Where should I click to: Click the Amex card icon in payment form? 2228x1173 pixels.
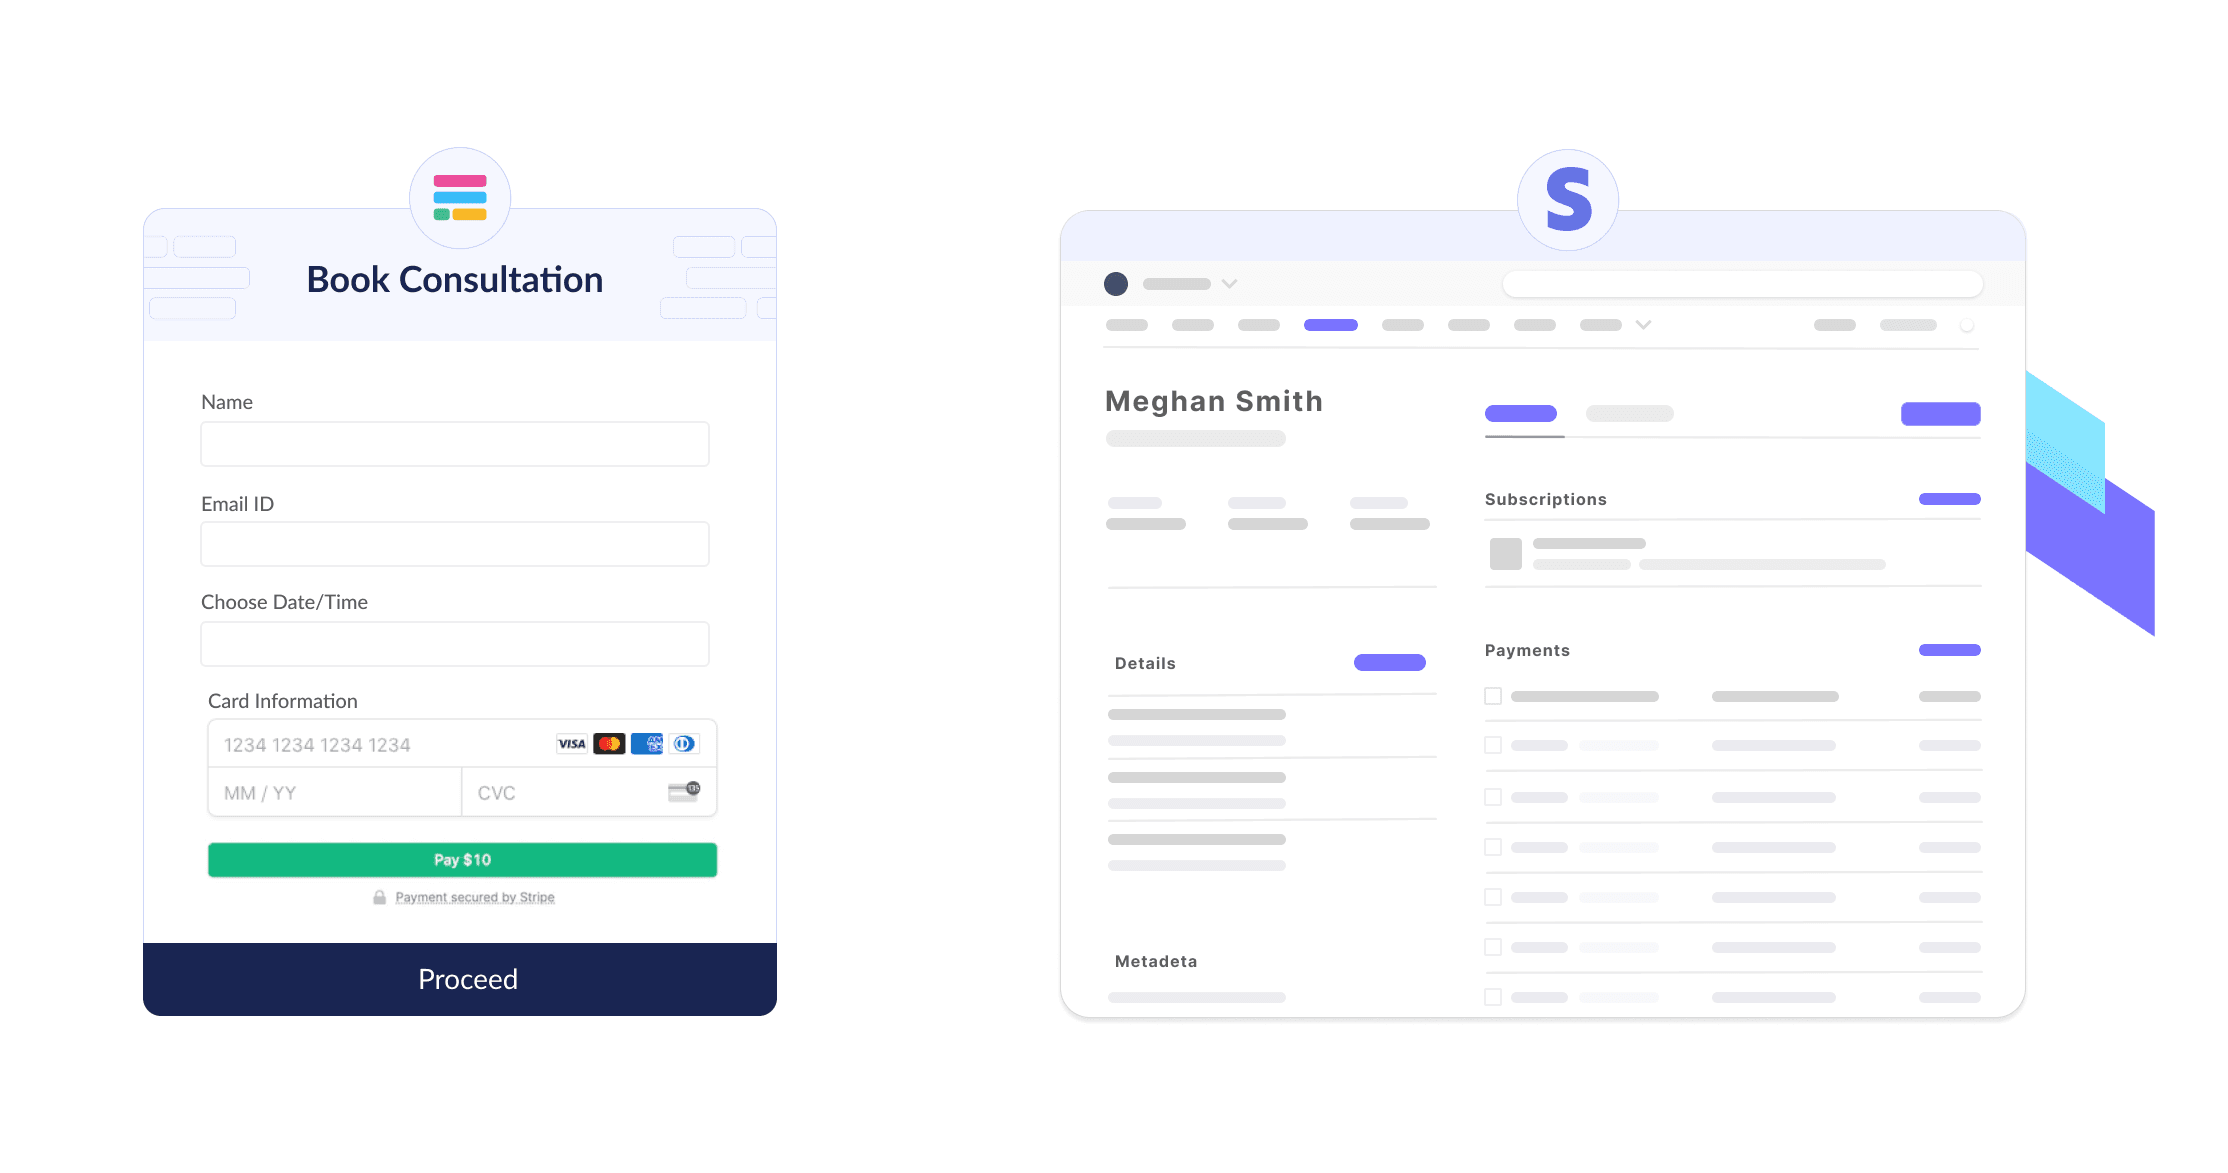pyautogui.click(x=654, y=744)
